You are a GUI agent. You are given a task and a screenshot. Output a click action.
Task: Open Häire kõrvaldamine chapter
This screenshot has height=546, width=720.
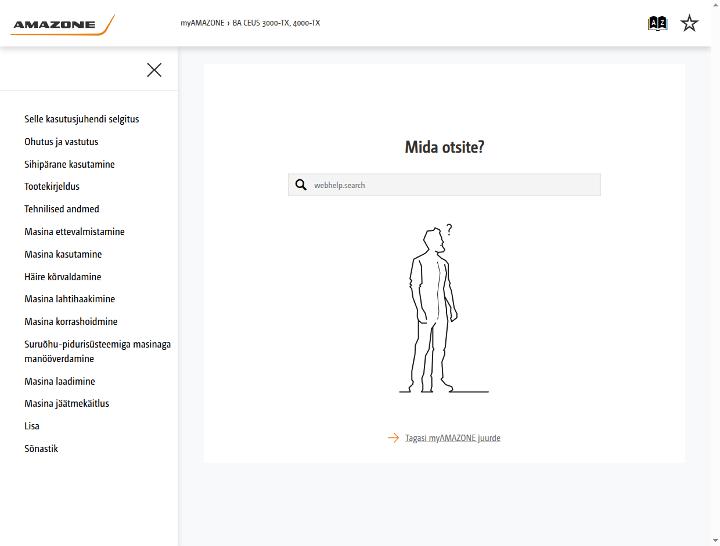pyautogui.click(x=62, y=276)
